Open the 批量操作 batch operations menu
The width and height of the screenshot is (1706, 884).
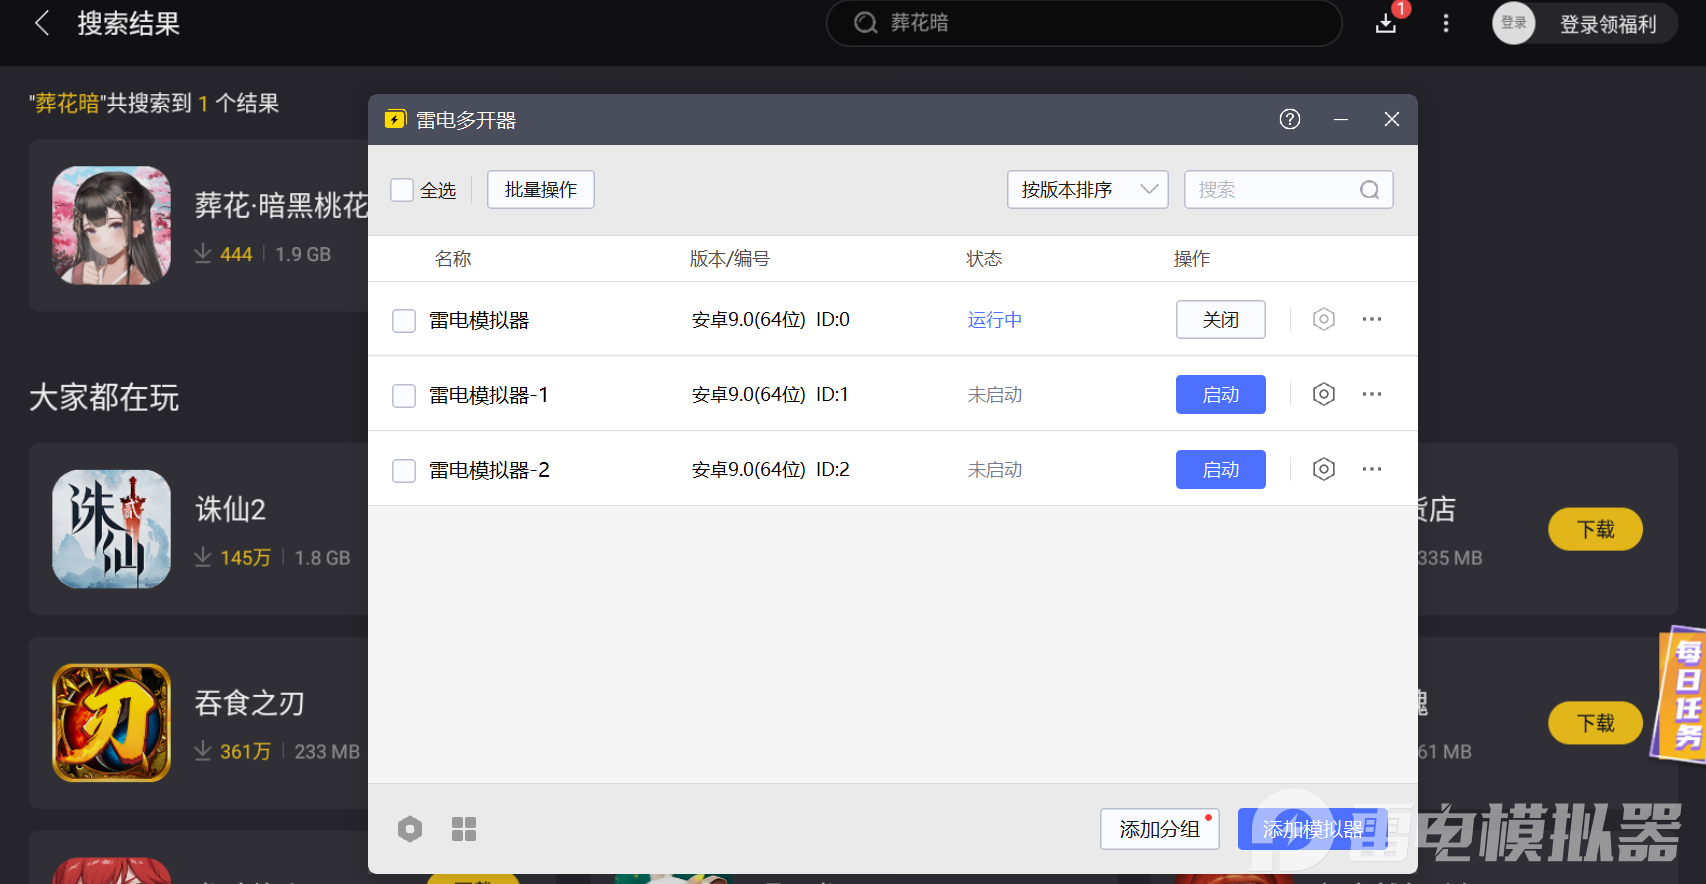540,190
